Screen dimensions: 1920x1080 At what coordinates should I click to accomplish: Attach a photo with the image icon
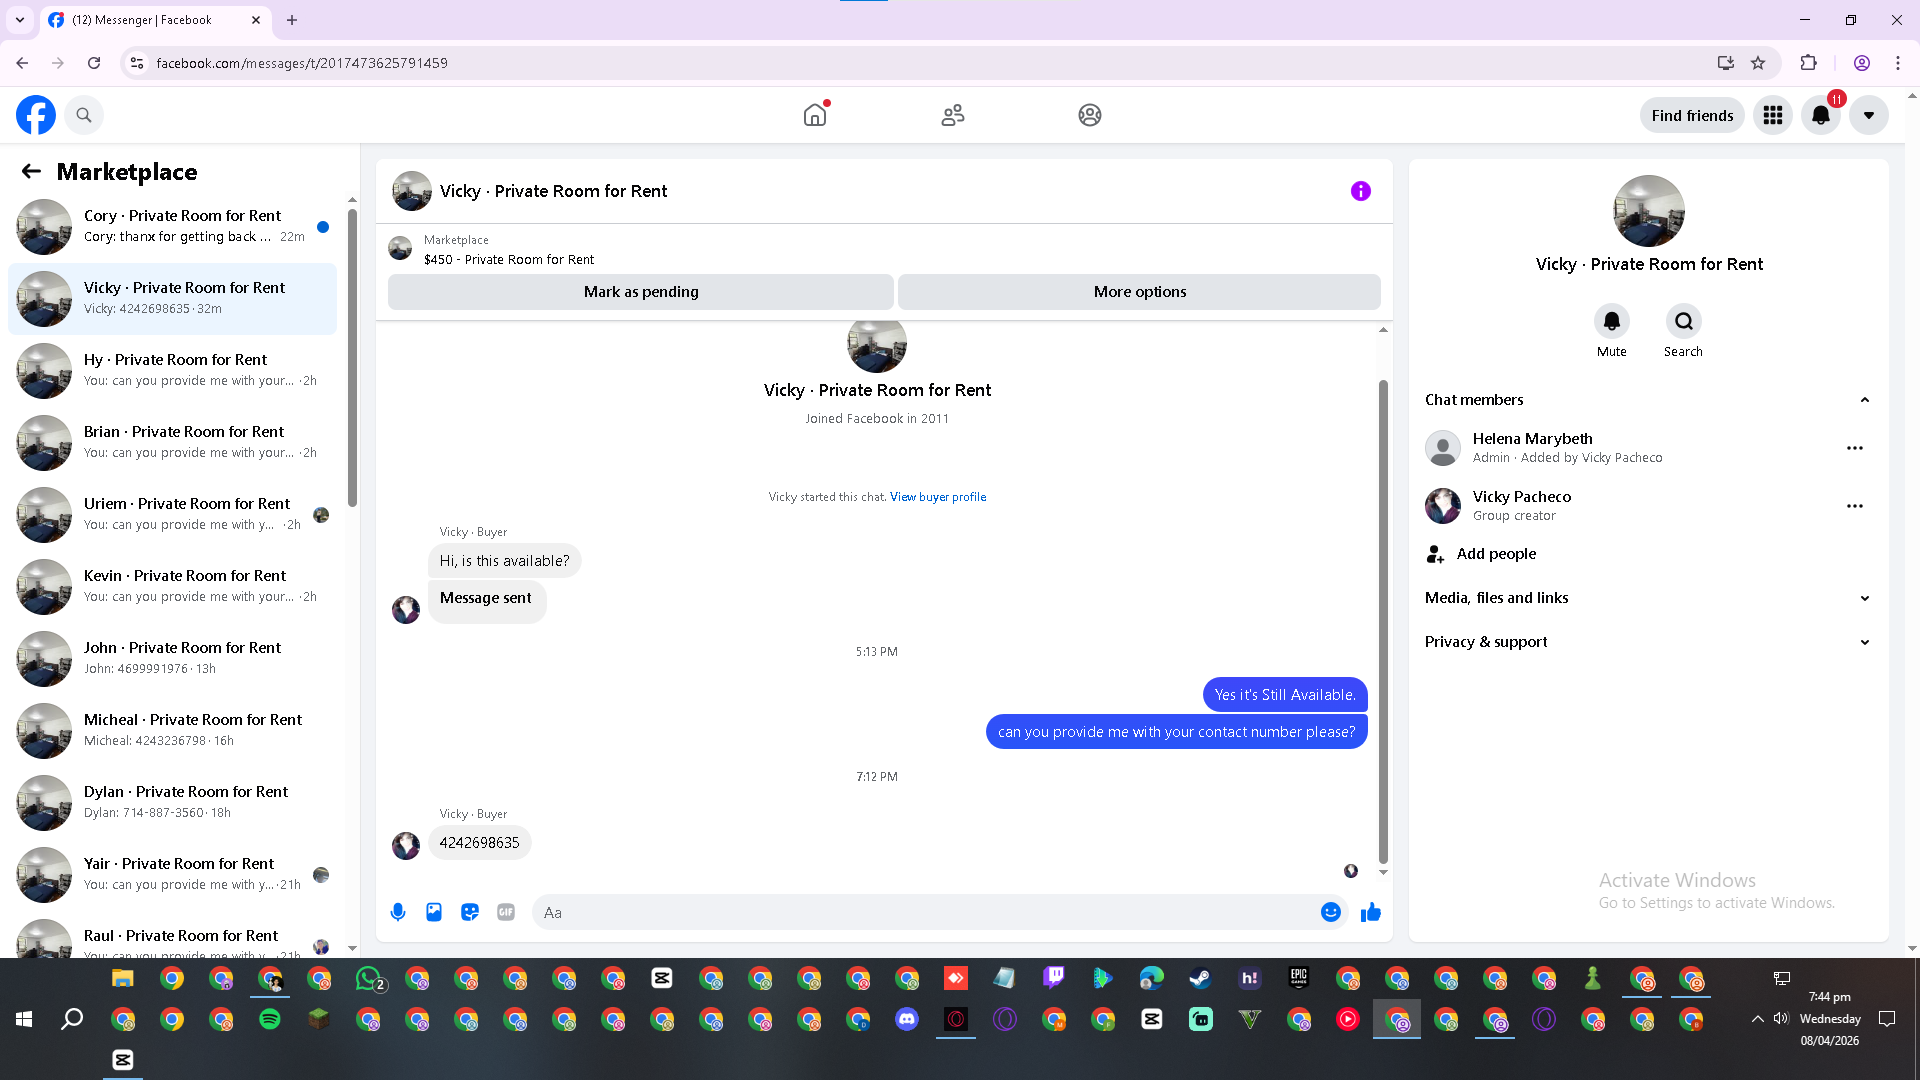click(x=434, y=912)
